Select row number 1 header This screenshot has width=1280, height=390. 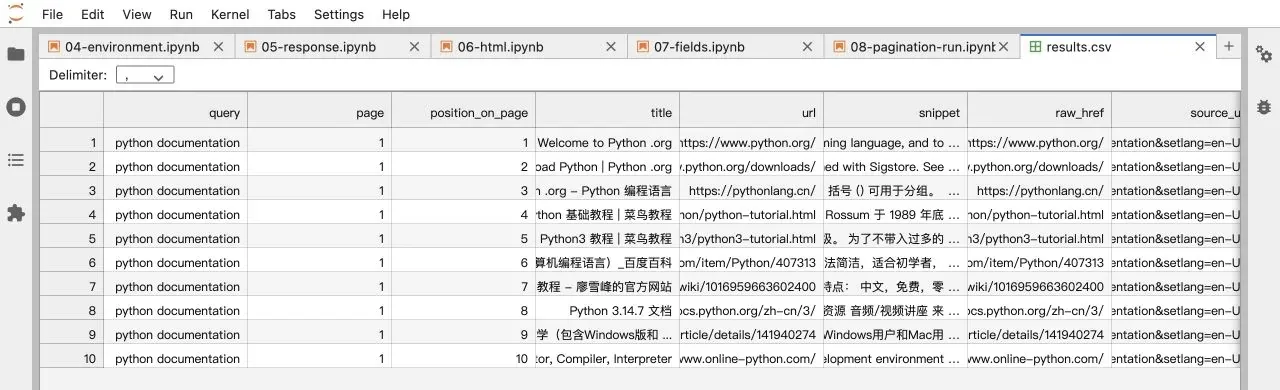coord(72,143)
